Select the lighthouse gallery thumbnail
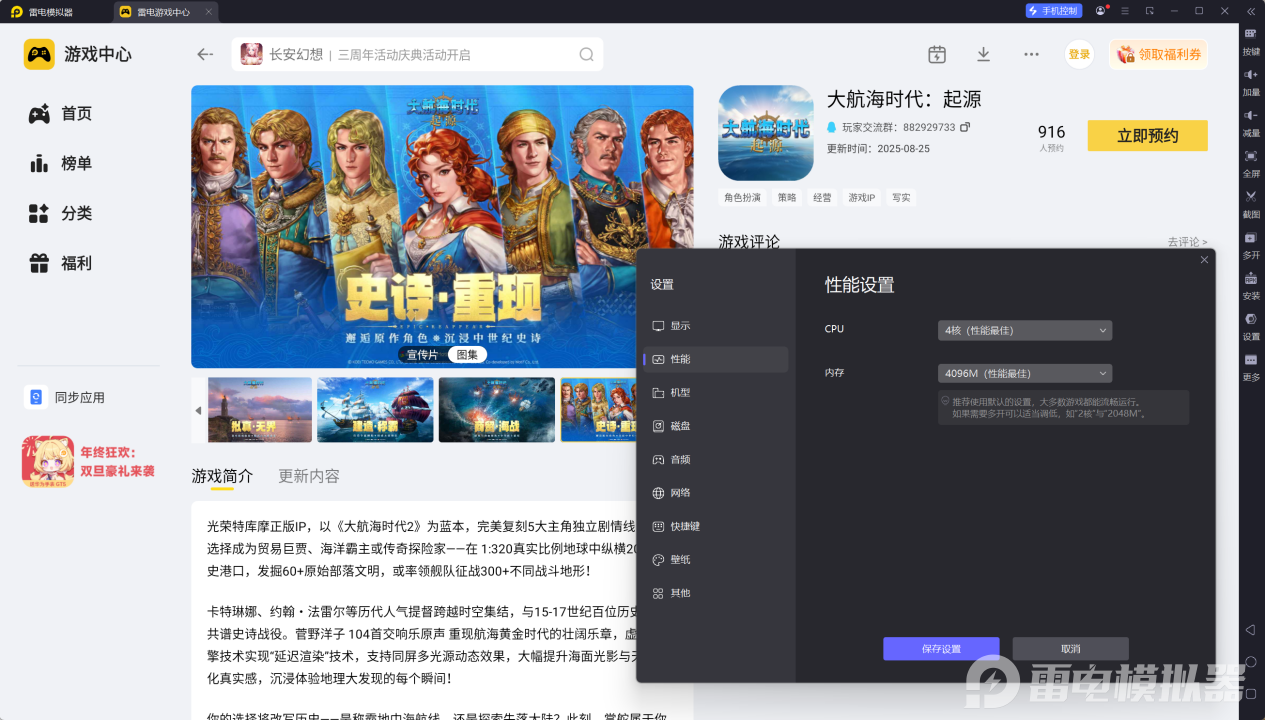The height and width of the screenshot is (720, 1265). pos(260,410)
